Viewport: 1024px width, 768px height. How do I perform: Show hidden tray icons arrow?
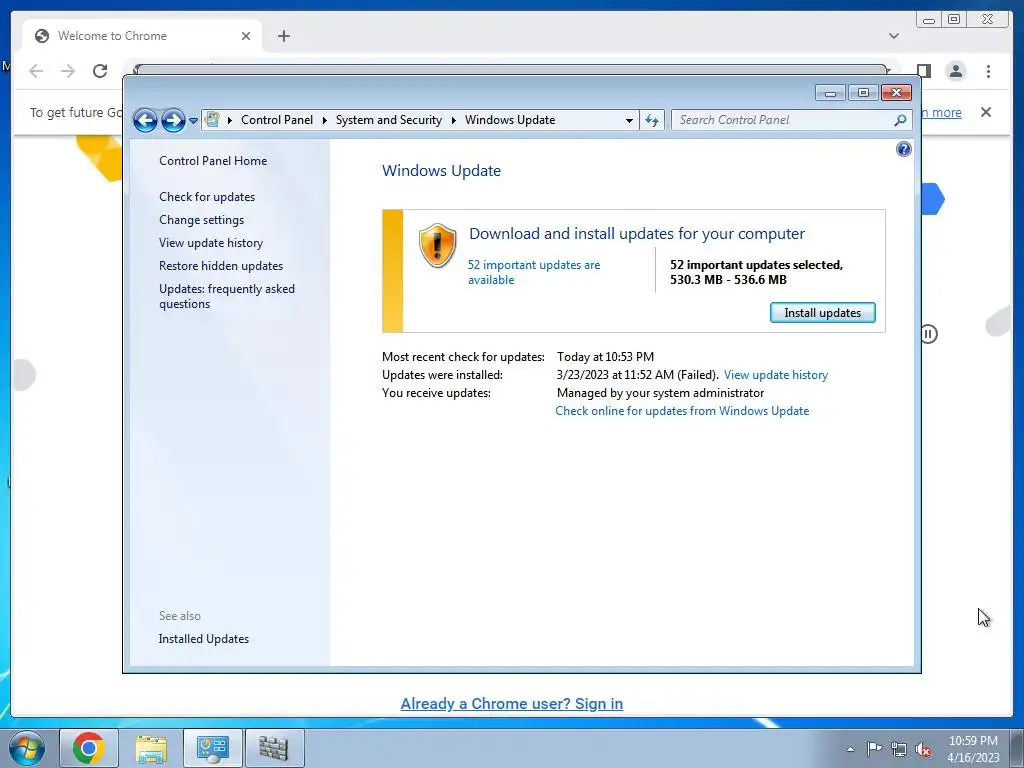point(850,749)
